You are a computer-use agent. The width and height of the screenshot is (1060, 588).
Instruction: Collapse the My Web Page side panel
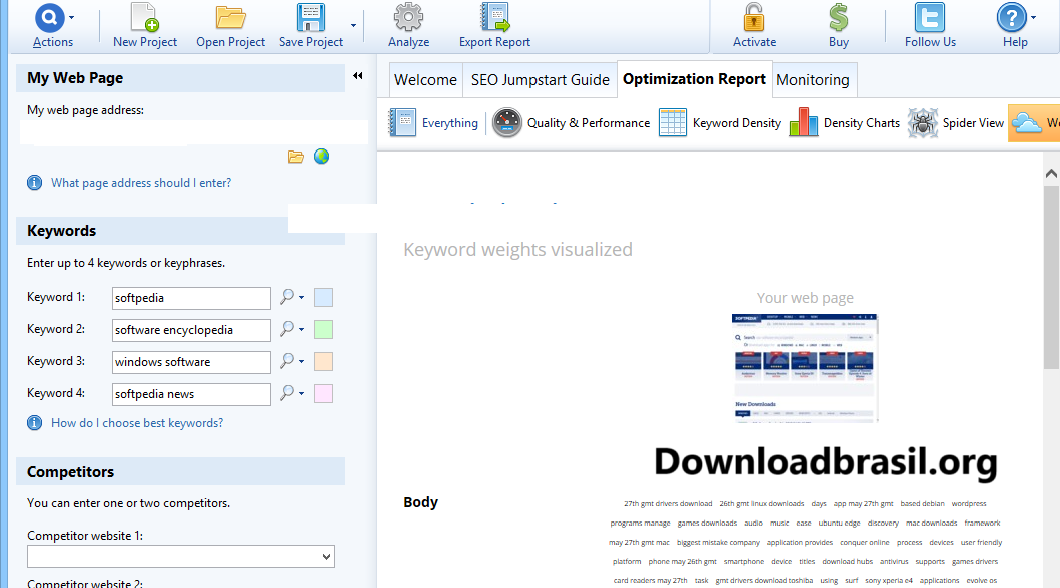[x=358, y=76]
